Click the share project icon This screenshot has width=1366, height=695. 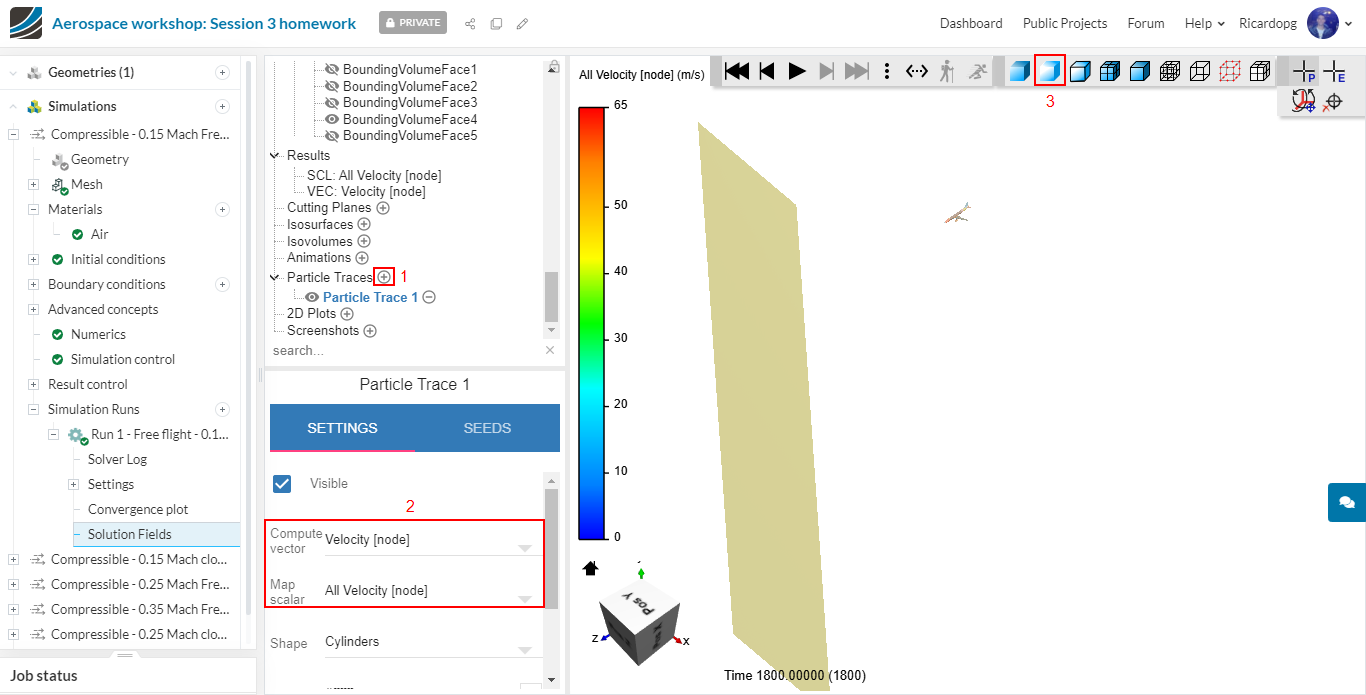click(x=470, y=23)
